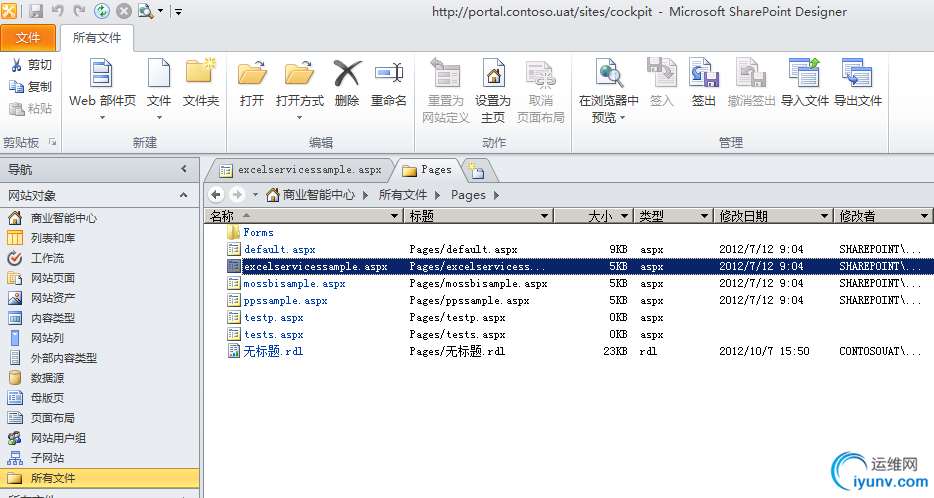Click the 删除 ribbon button

tap(347, 83)
